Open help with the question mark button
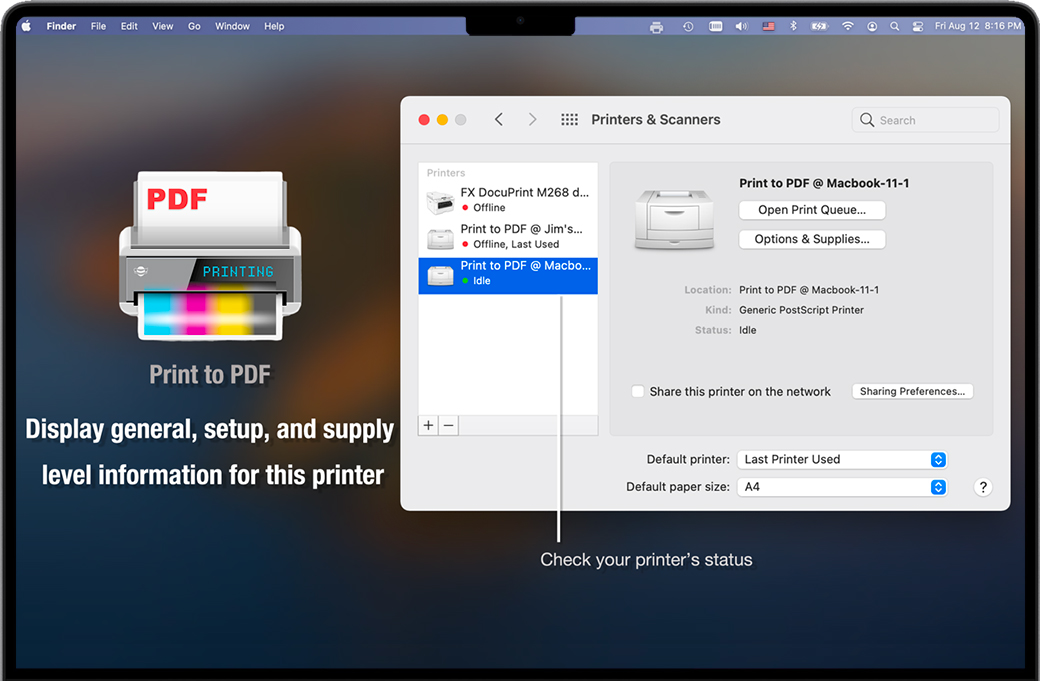The image size is (1040, 681). point(983,487)
